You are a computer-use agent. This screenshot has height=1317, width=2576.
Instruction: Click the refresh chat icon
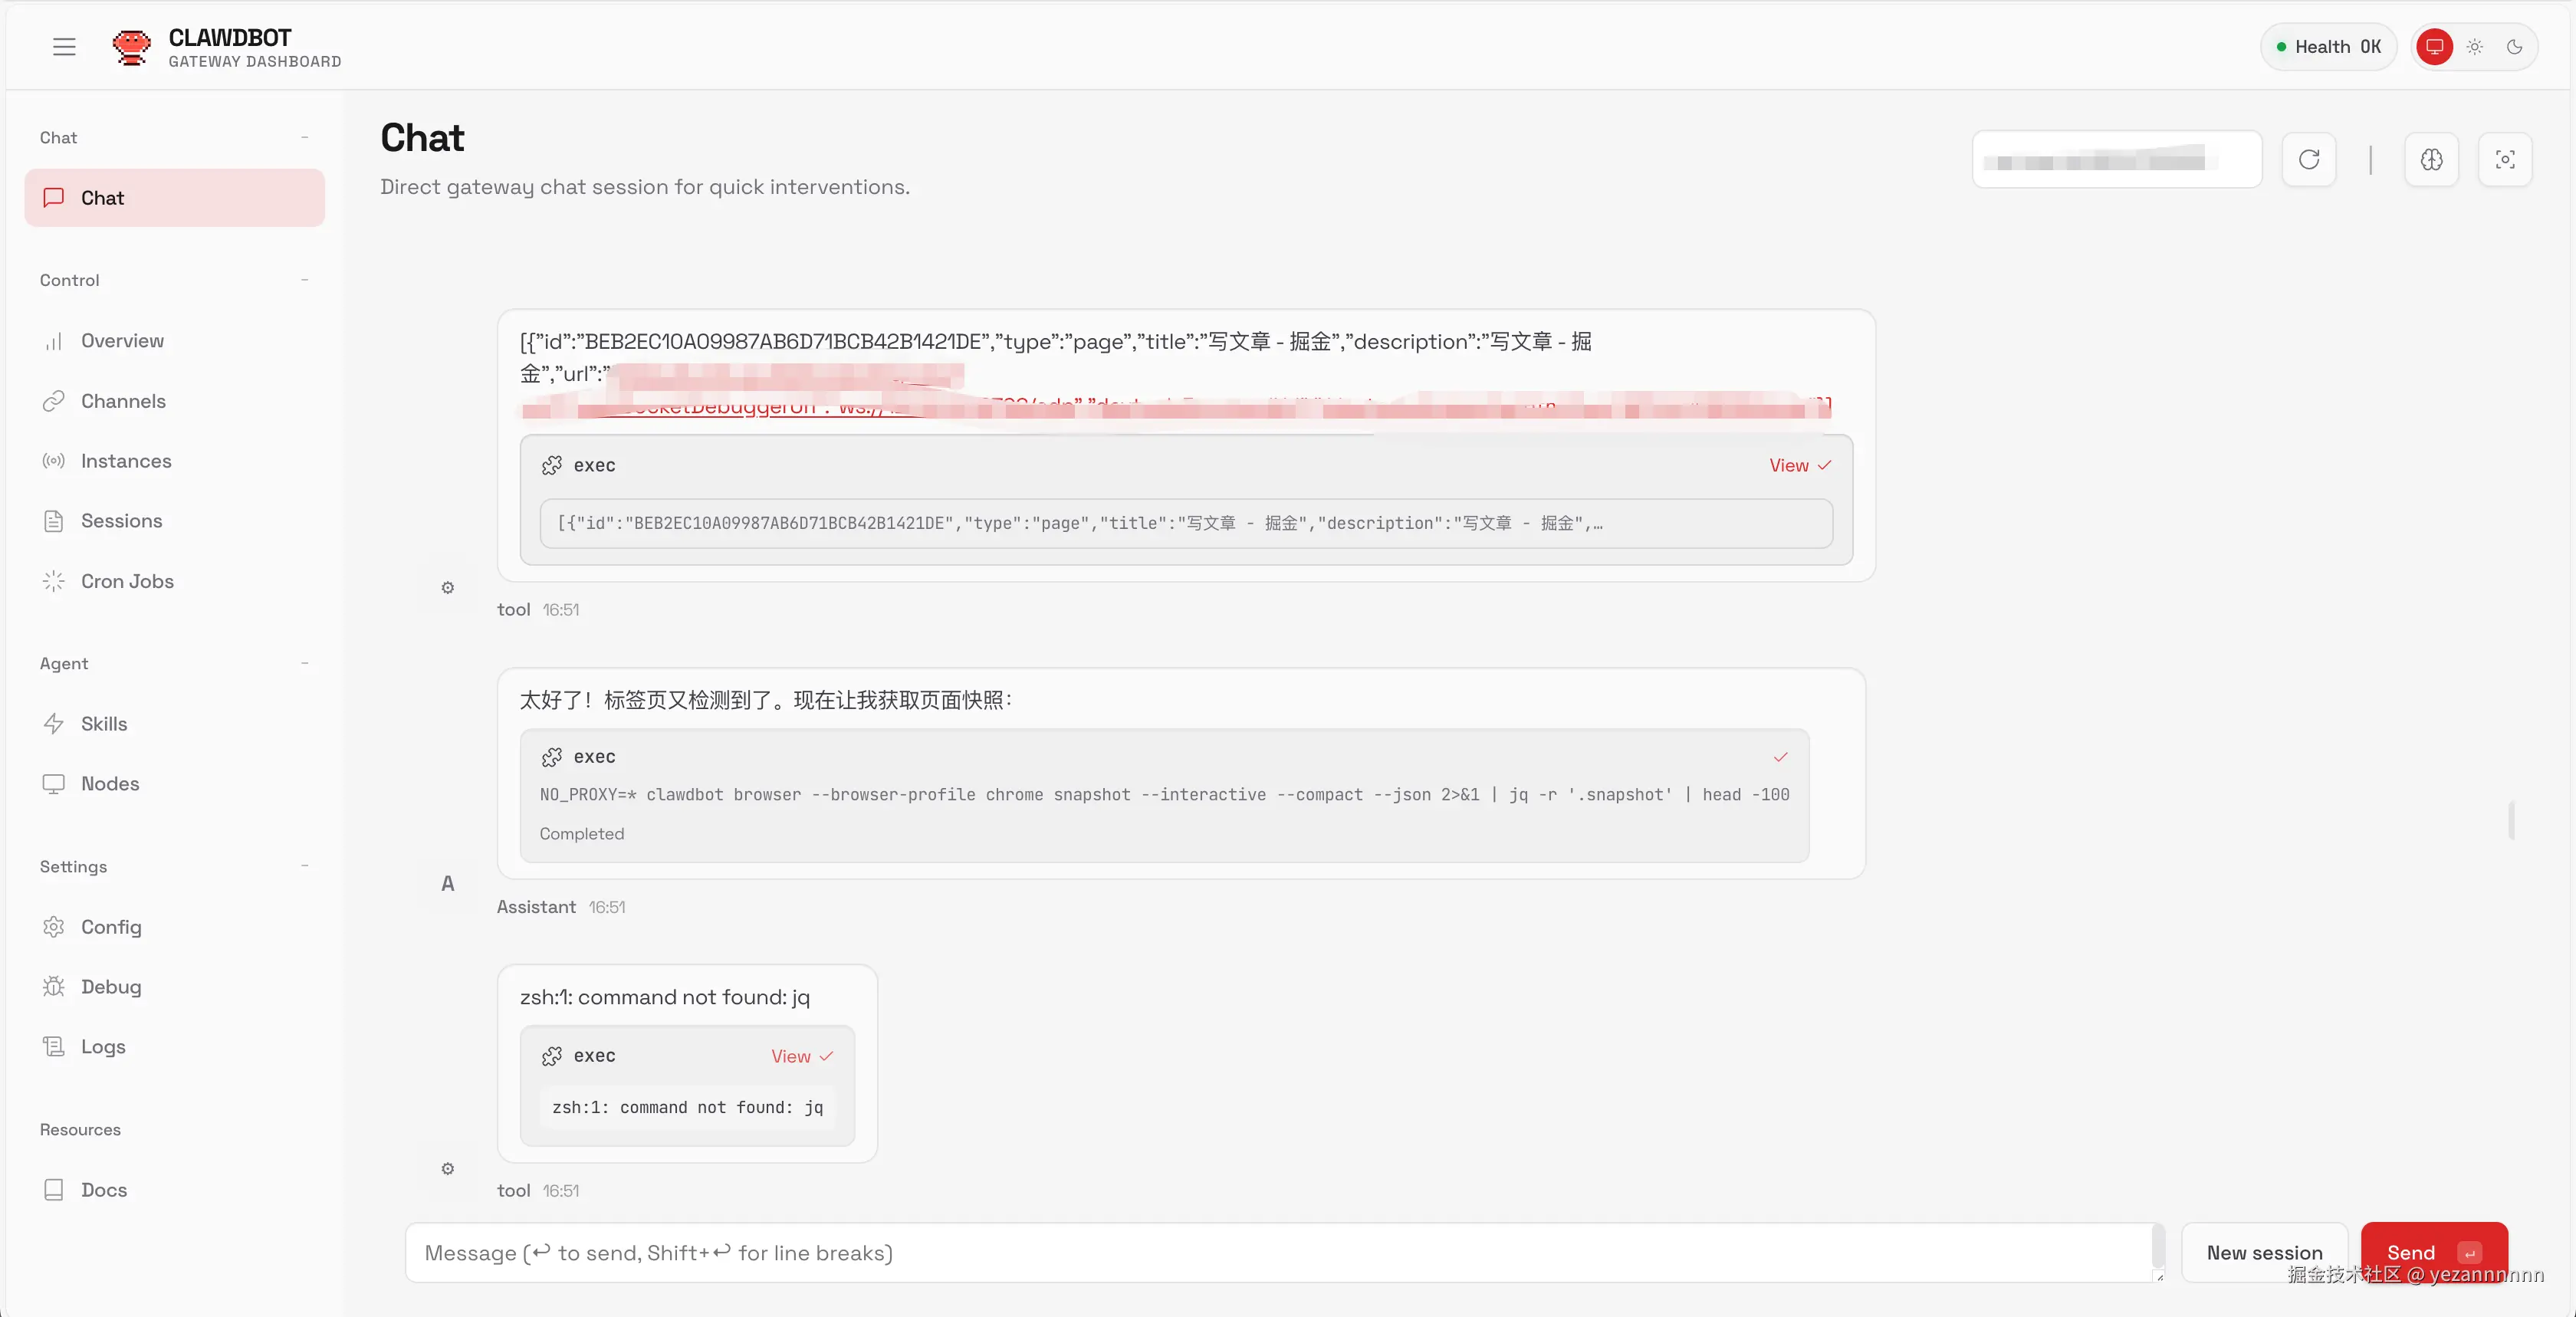click(2308, 160)
